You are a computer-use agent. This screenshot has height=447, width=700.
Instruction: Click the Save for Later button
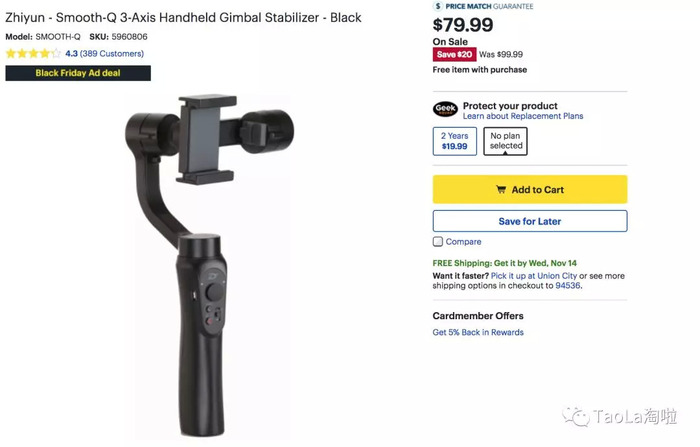pos(530,221)
